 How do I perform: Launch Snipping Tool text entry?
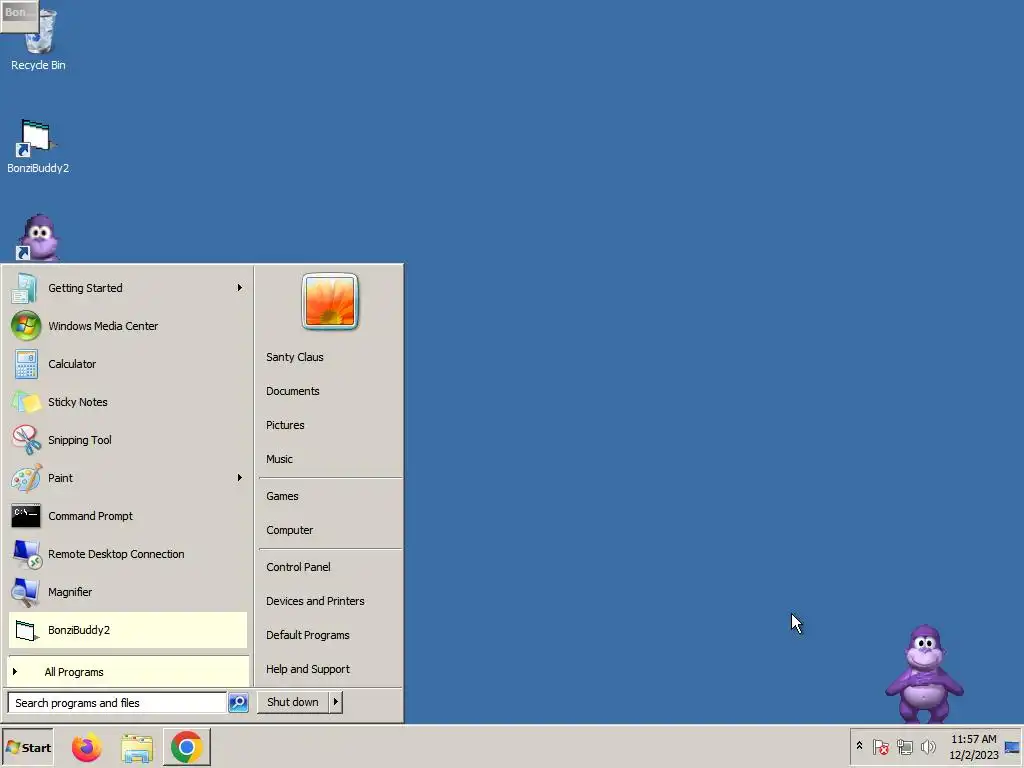80,440
